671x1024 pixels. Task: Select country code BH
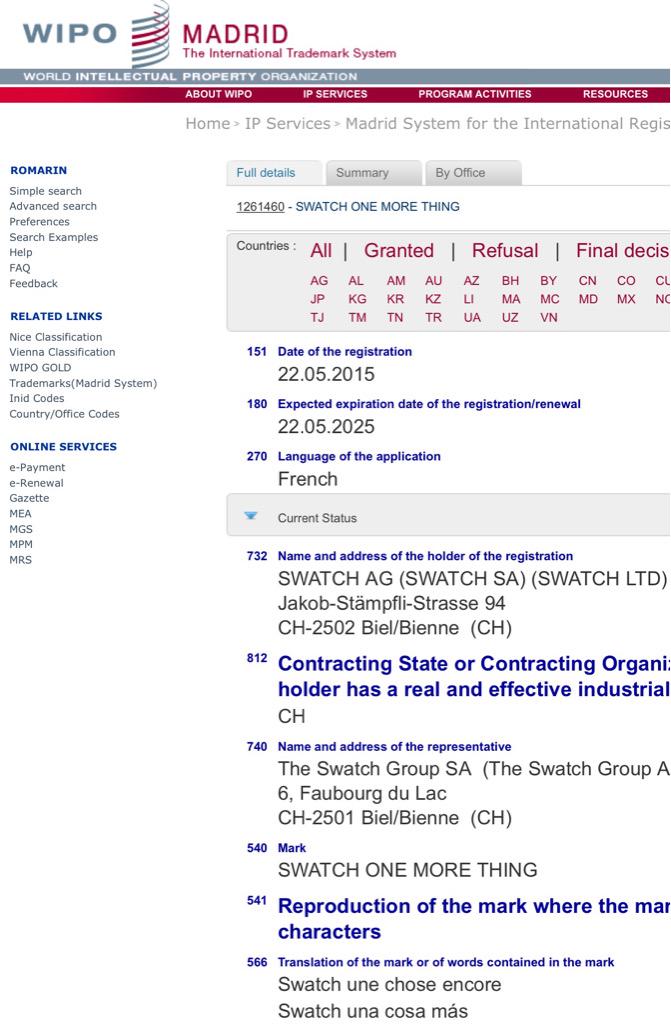click(x=510, y=281)
